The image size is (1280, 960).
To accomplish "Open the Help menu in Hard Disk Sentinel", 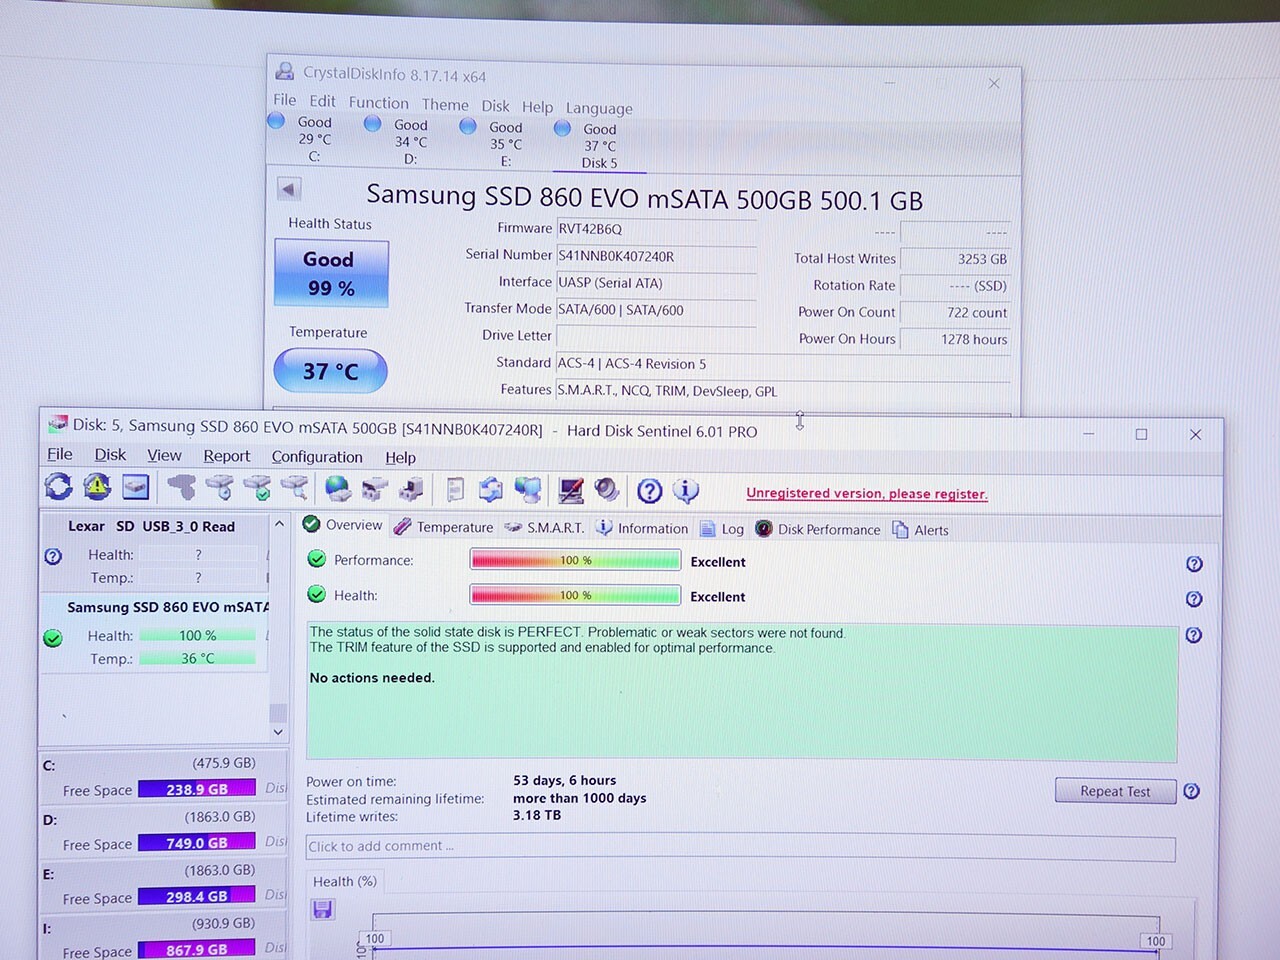I will [400, 457].
